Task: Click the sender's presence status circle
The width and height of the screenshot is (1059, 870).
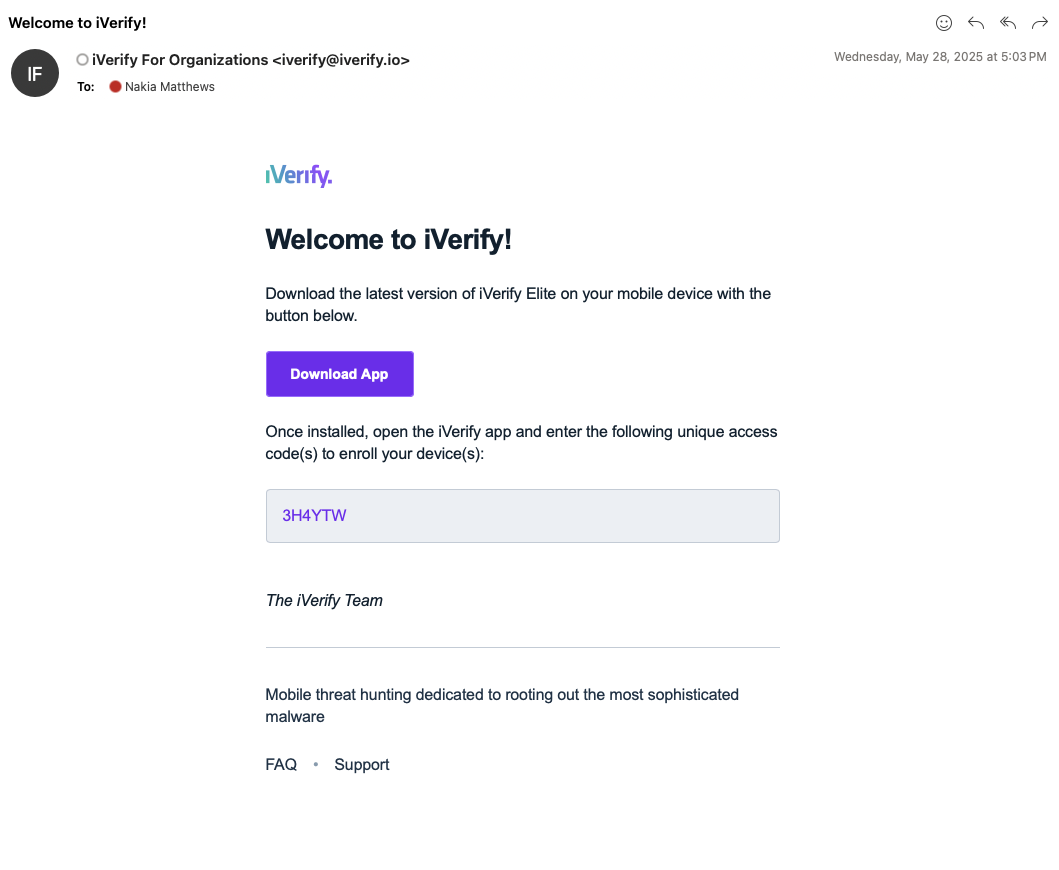Action: tap(82, 60)
